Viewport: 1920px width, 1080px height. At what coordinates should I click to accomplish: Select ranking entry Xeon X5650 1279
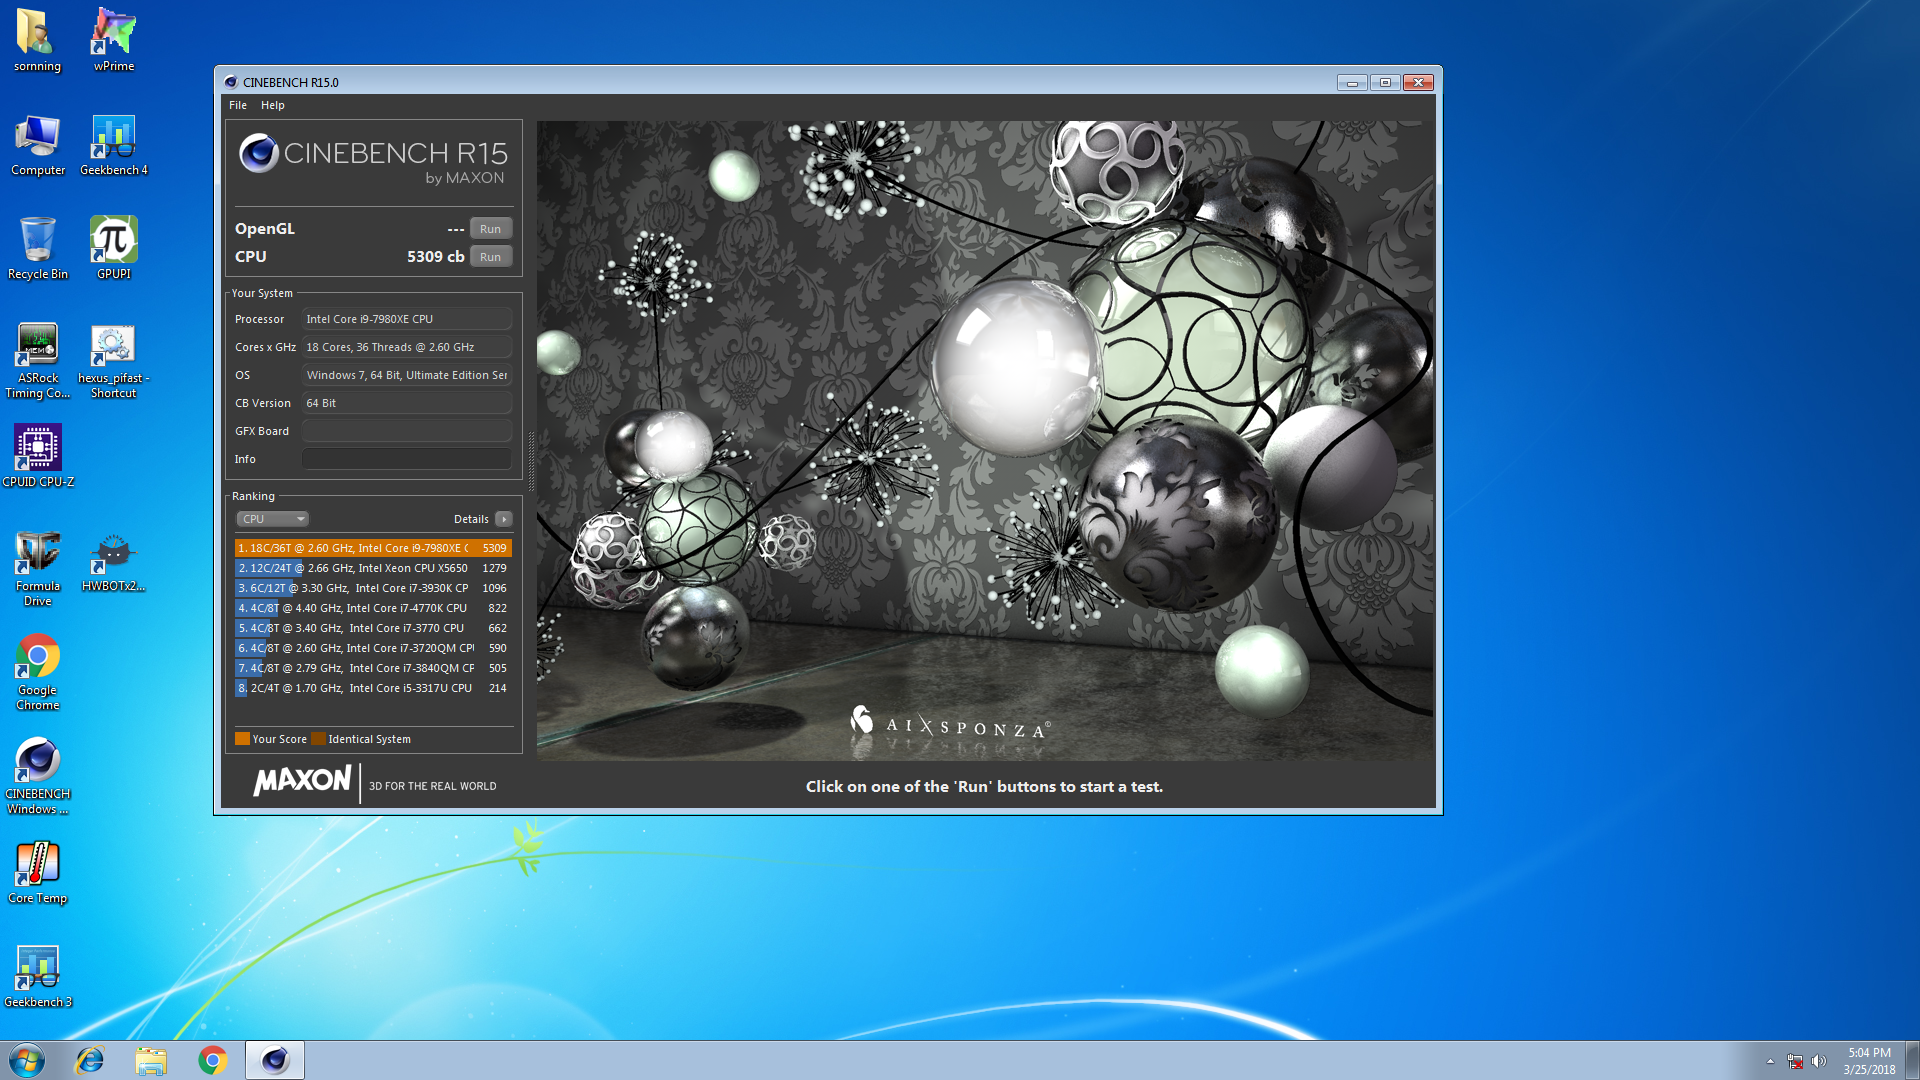[x=373, y=568]
